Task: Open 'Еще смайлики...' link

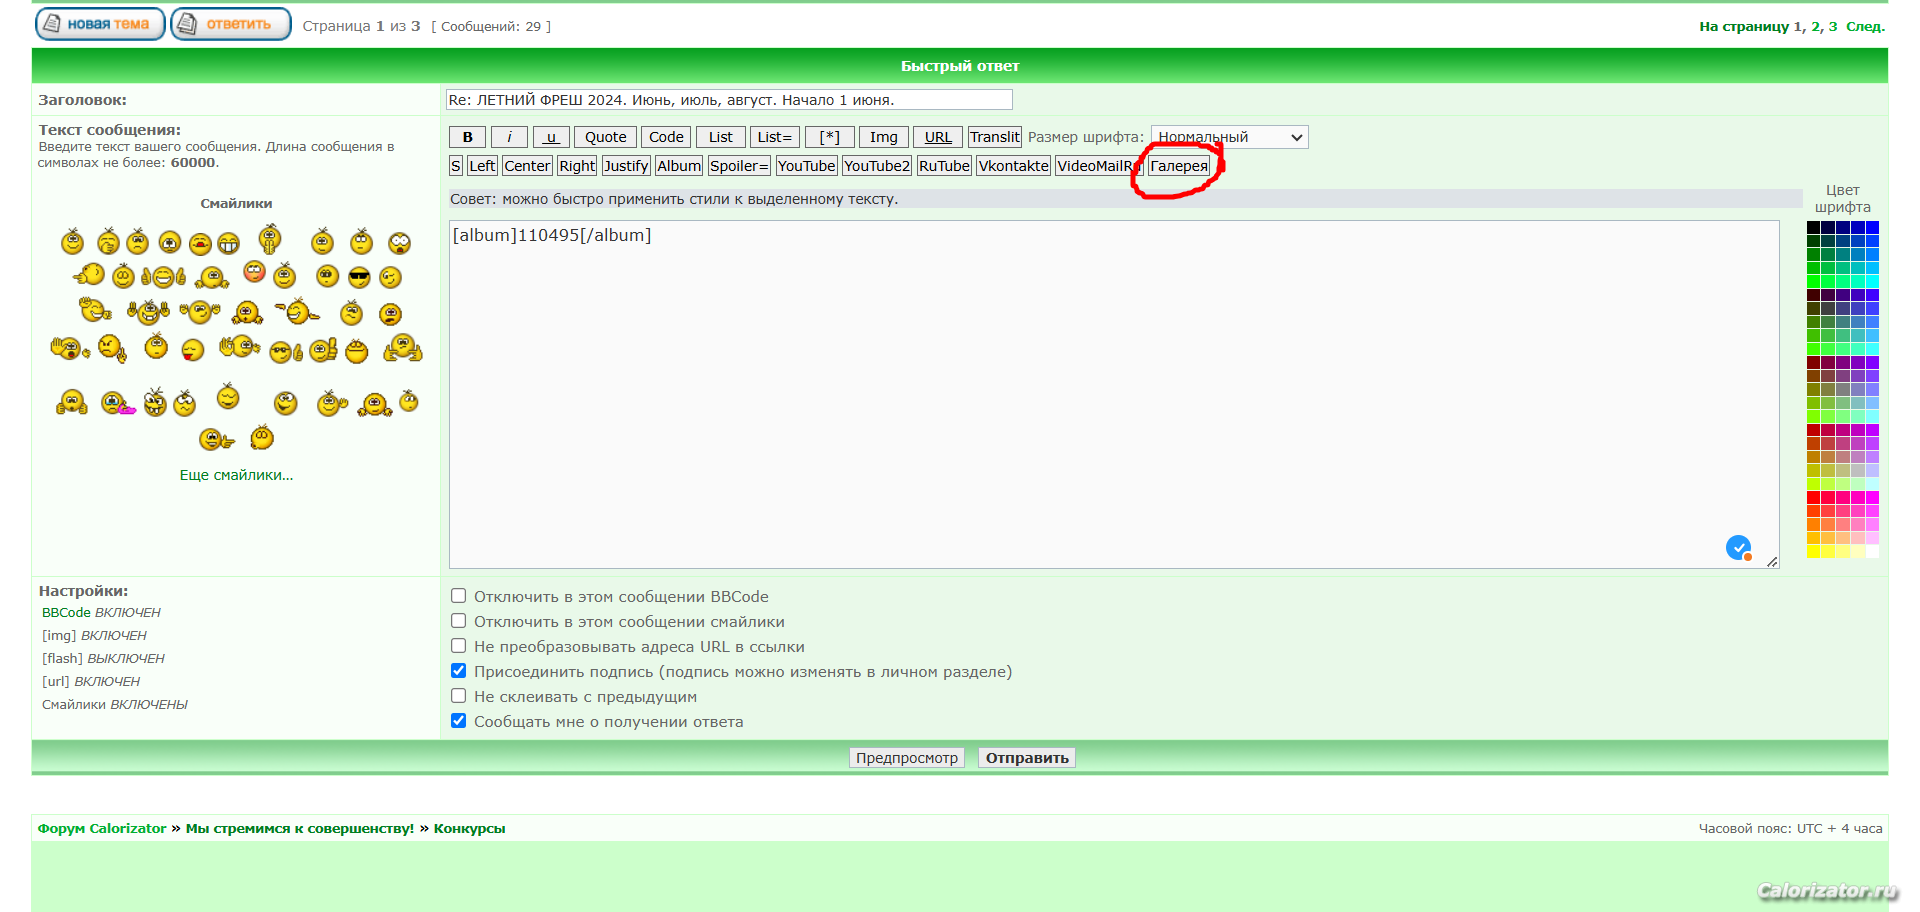Action: click(236, 475)
